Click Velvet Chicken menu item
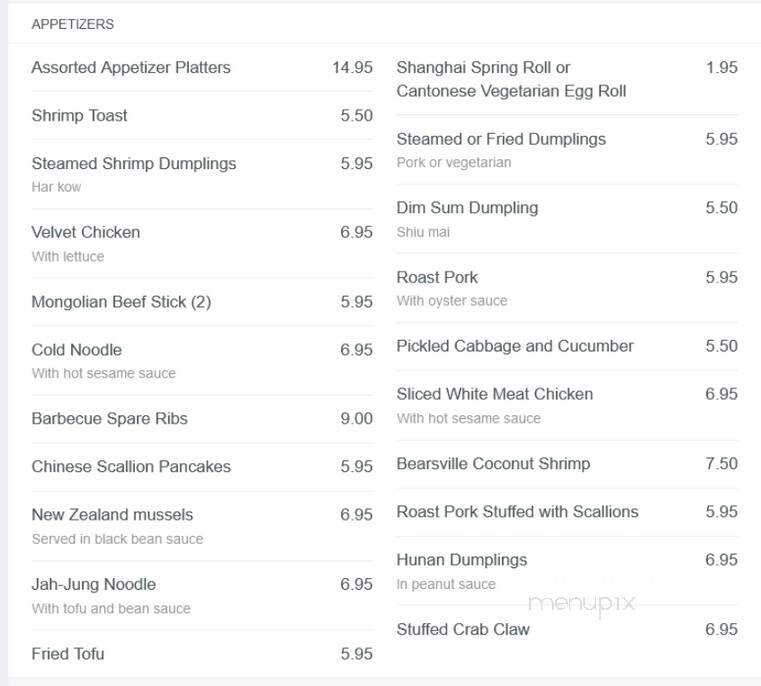The height and width of the screenshot is (686, 761). (86, 233)
